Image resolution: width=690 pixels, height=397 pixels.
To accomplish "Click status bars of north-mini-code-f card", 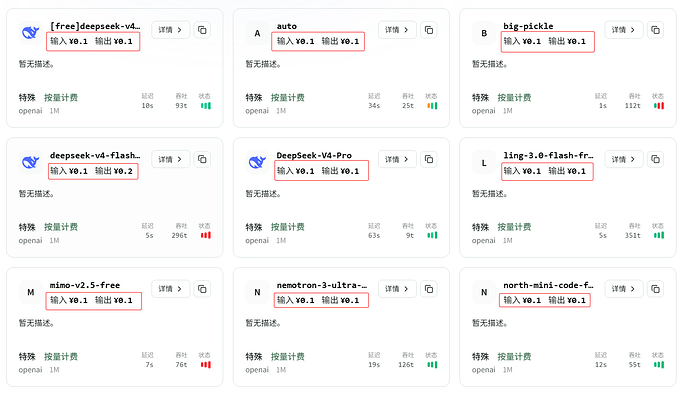I will [x=659, y=364].
